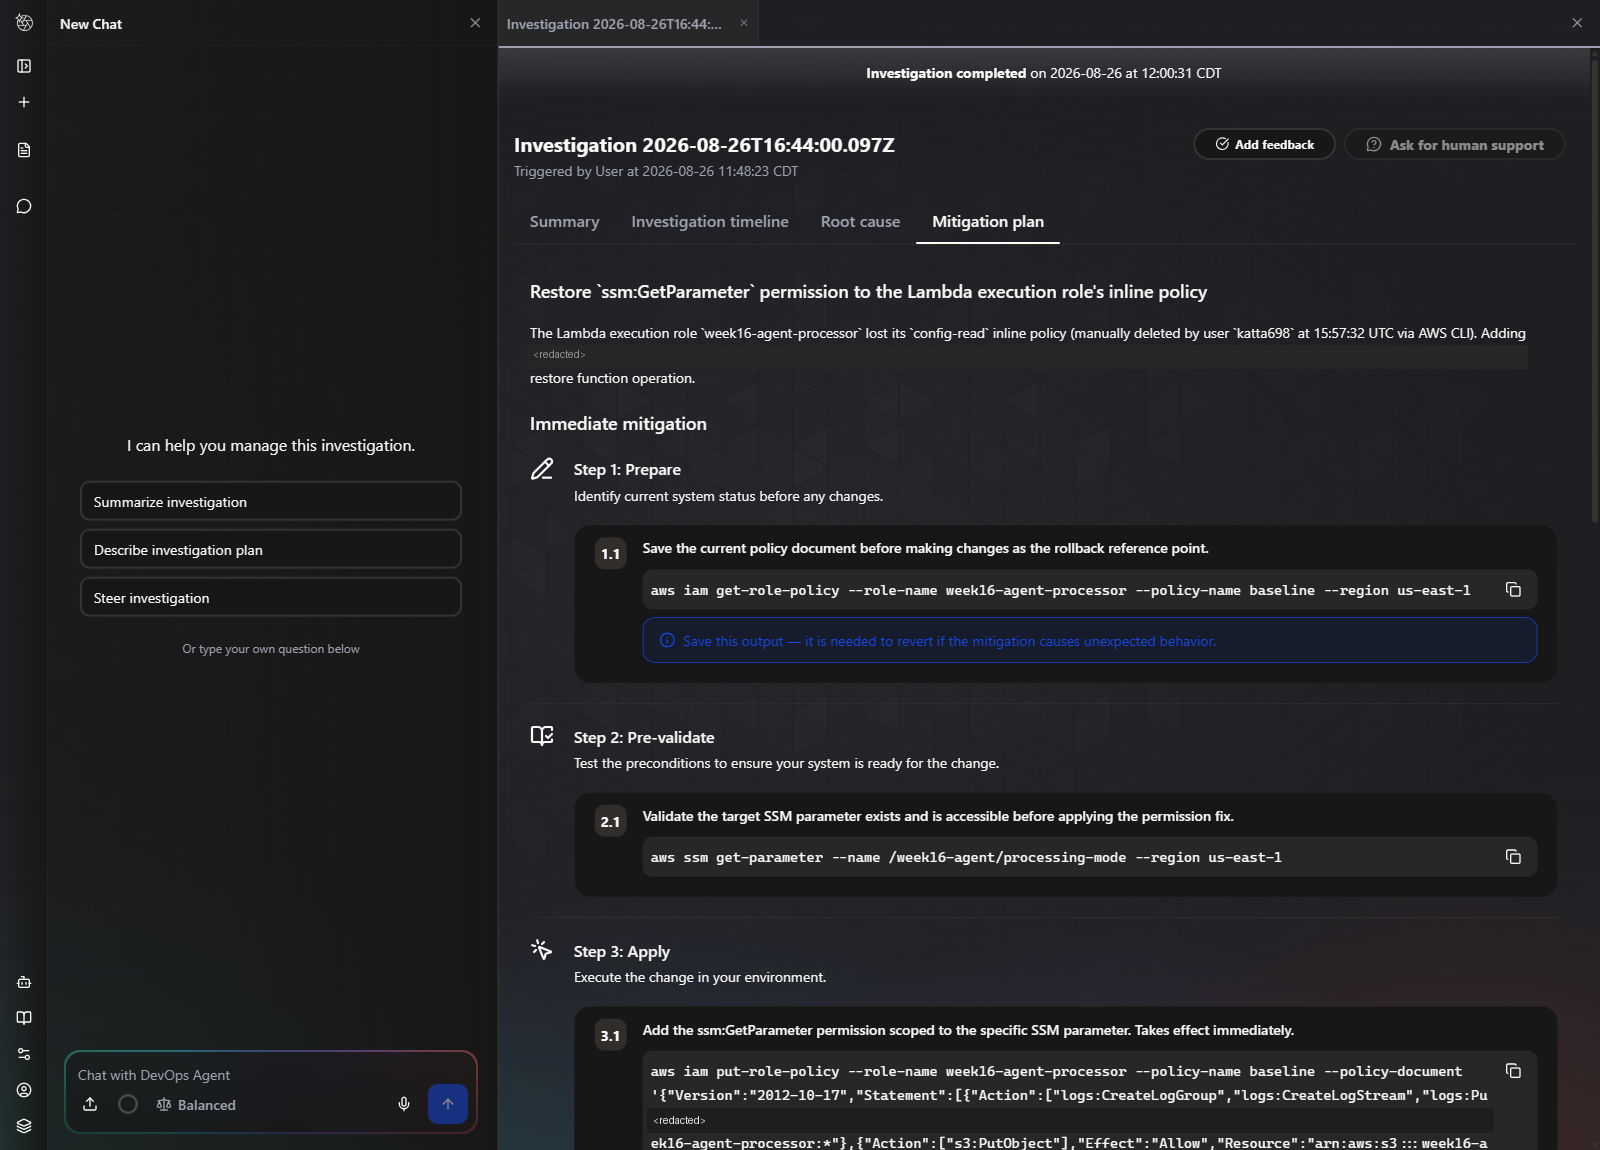
Task: Click Describe investigation plan suggestion
Action: [271, 549]
